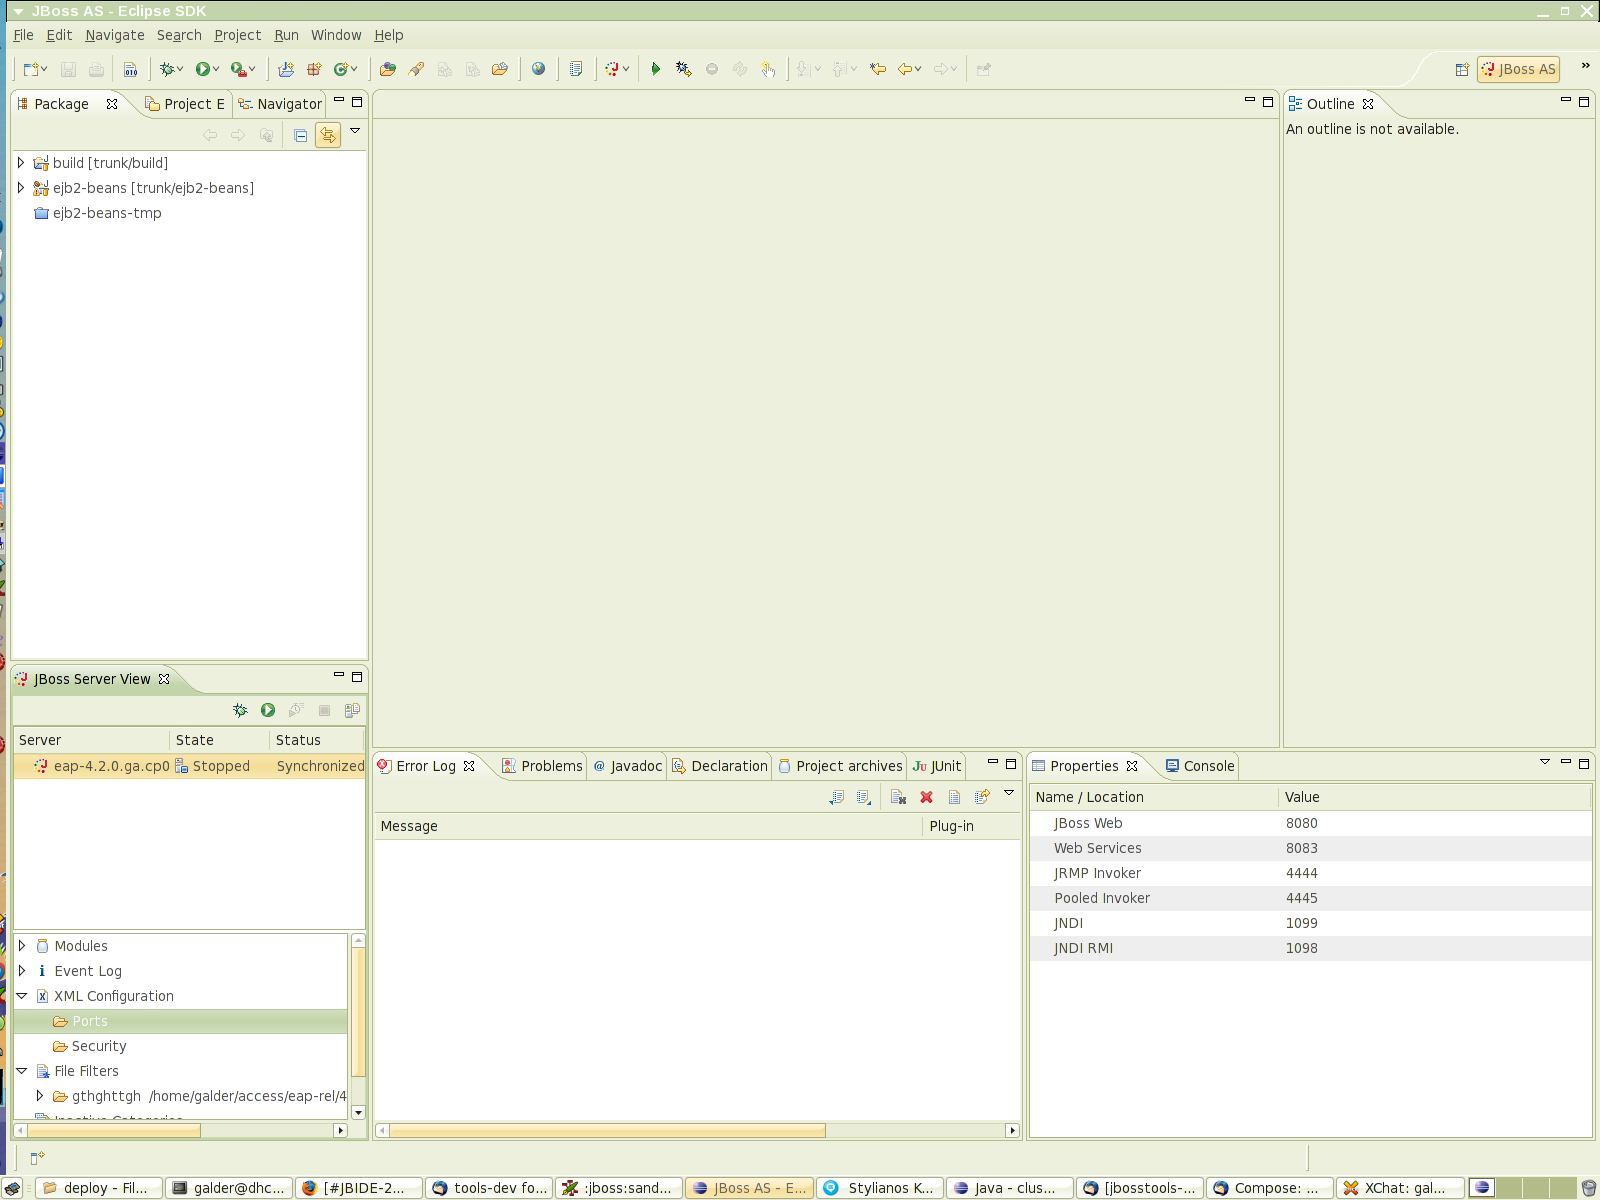Open the Run button's dropdown arrow in toolbar
This screenshot has height=1200, width=1600.
click(216, 69)
